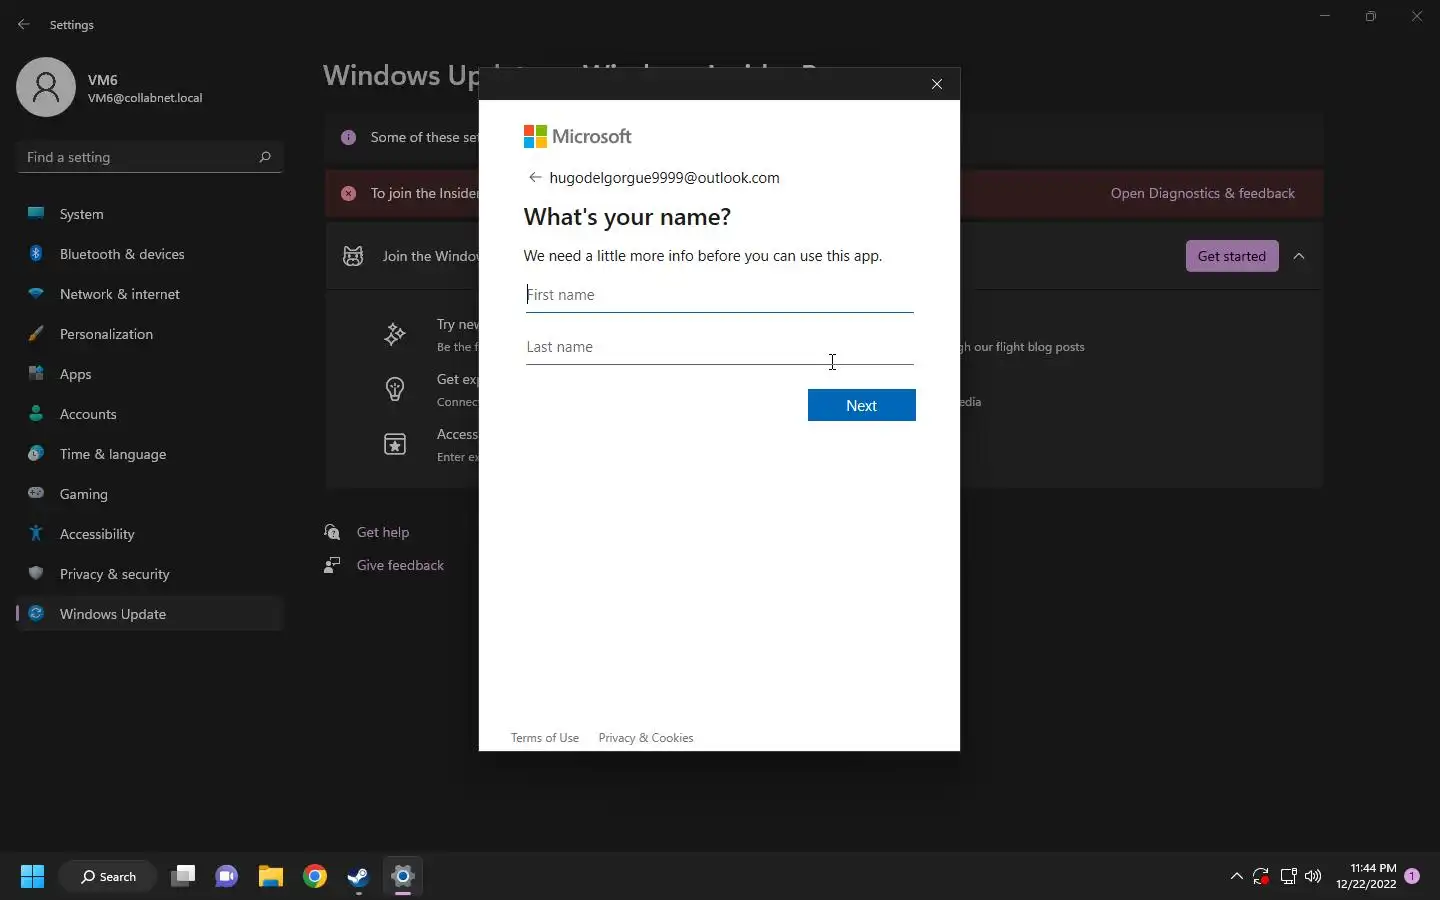Screen dimensions: 1440x900
Task: Click the Gaming controller icon
Action: click(36, 493)
